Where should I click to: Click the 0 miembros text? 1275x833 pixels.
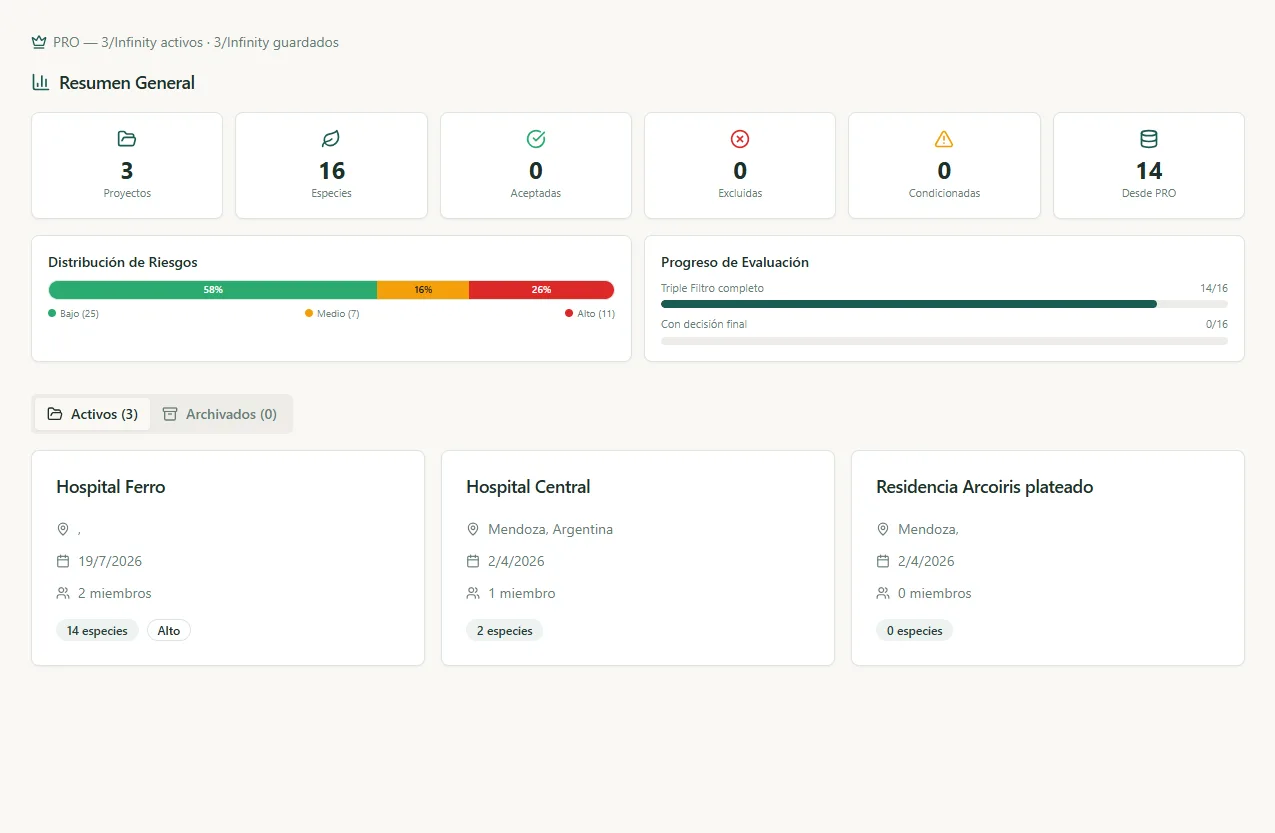[935, 593]
